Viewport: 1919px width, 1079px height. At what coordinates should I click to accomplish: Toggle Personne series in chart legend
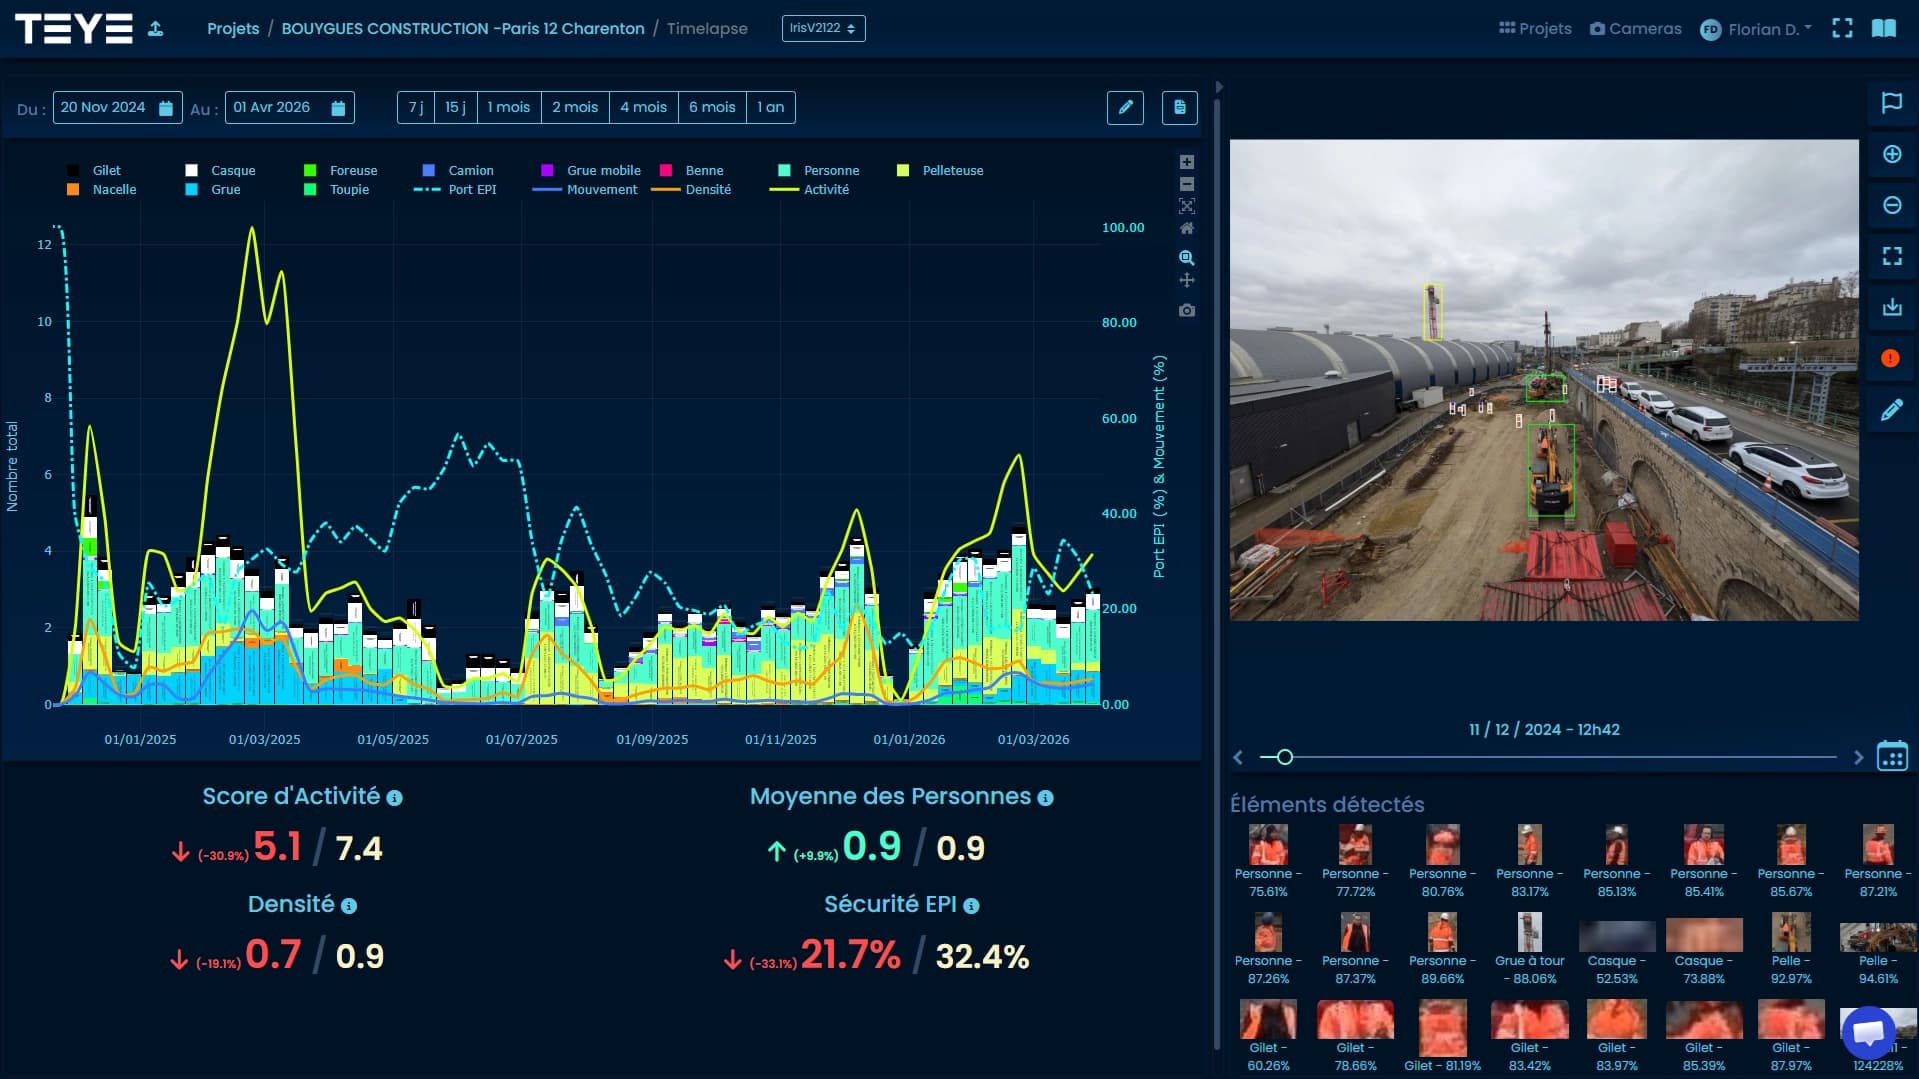click(830, 171)
